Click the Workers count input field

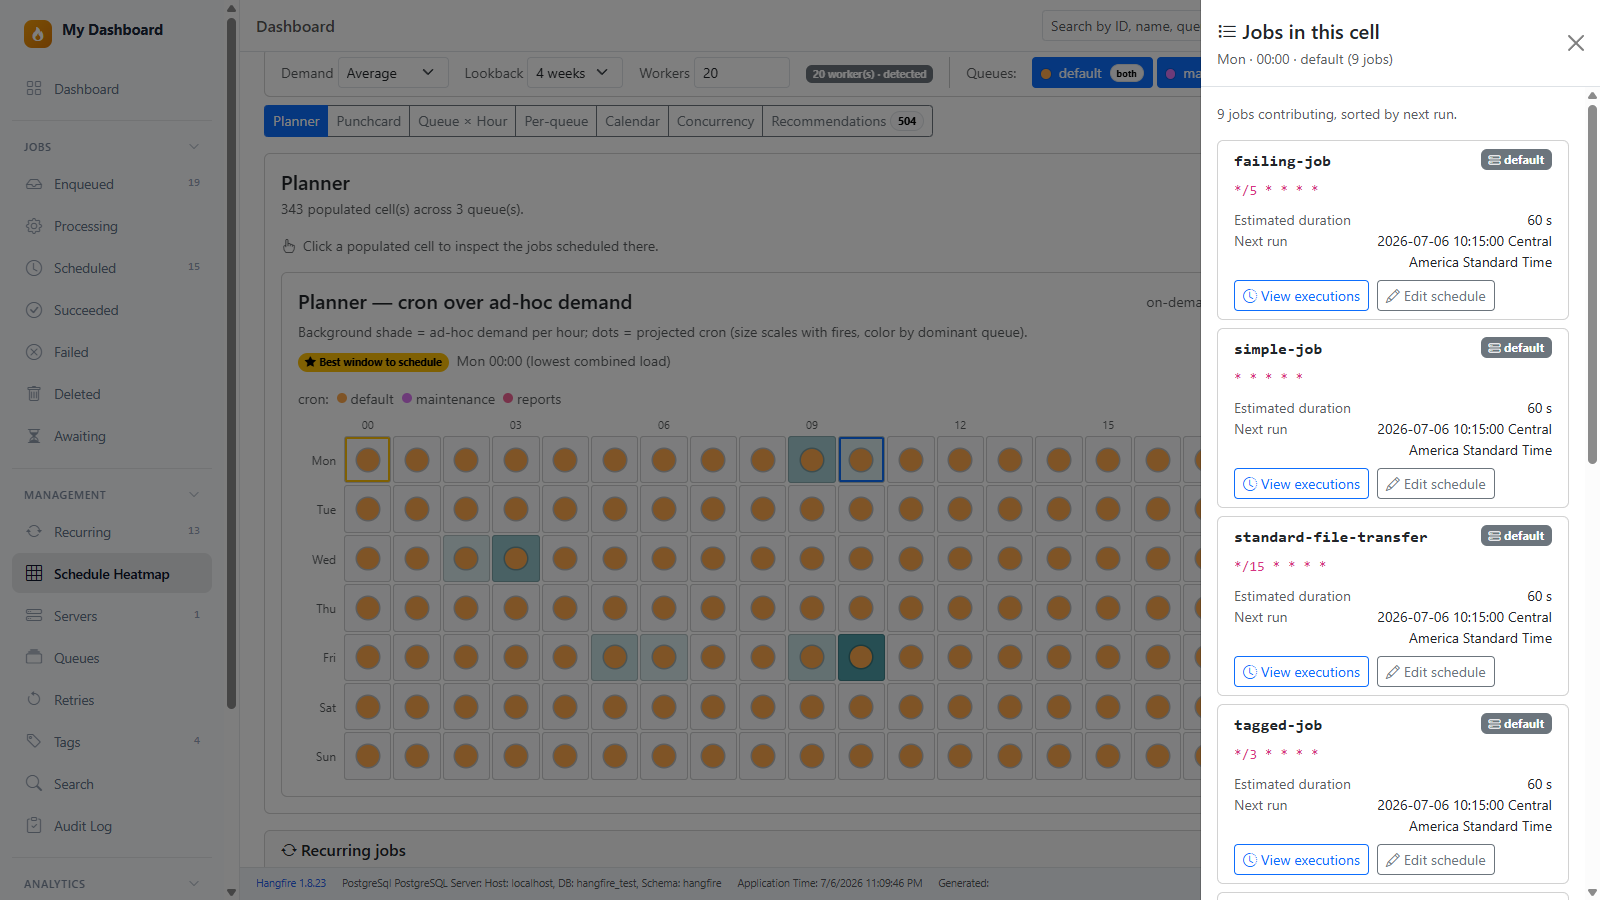coord(742,73)
